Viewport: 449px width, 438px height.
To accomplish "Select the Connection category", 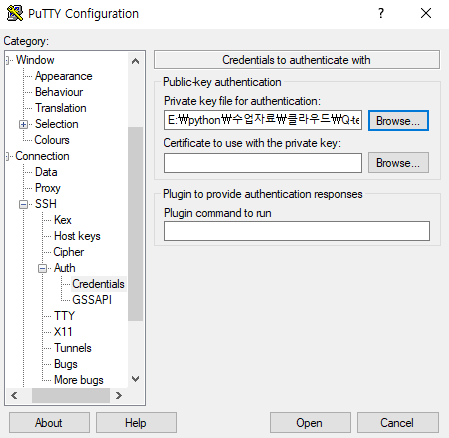I will coord(42,156).
